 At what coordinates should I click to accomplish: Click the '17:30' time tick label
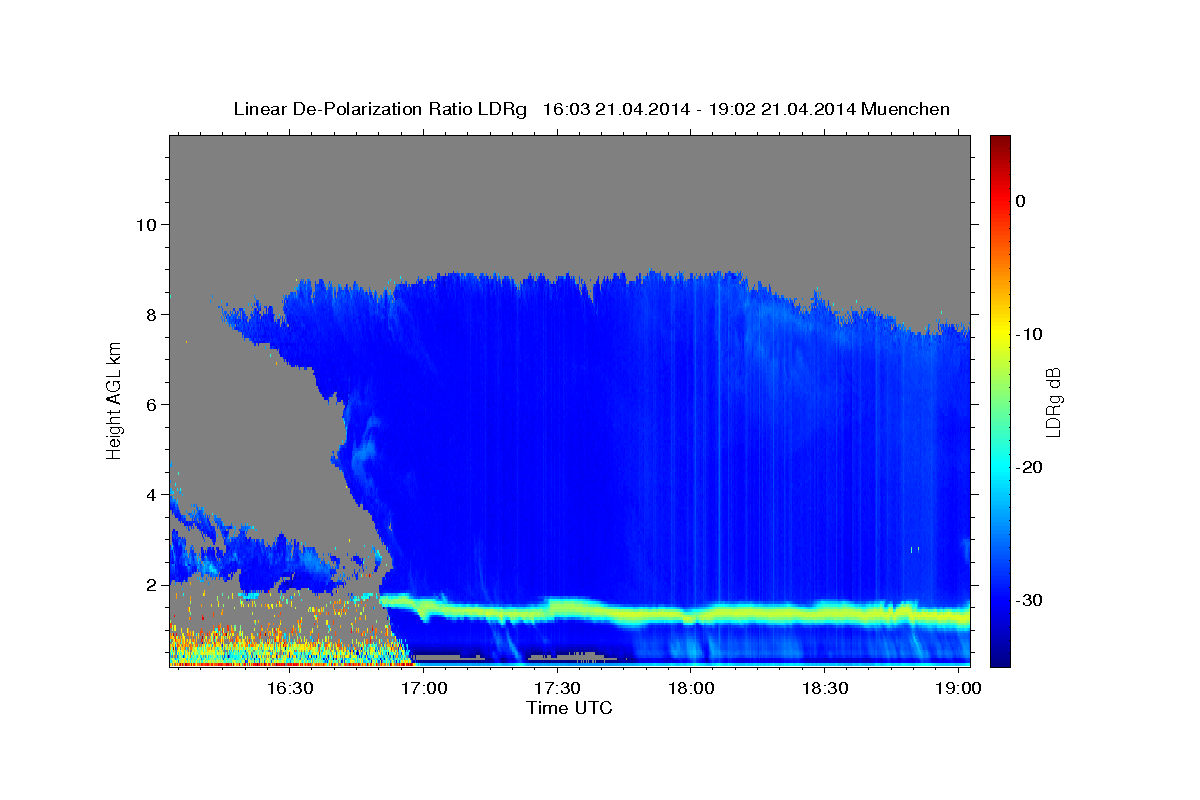pyautogui.click(x=557, y=688)
